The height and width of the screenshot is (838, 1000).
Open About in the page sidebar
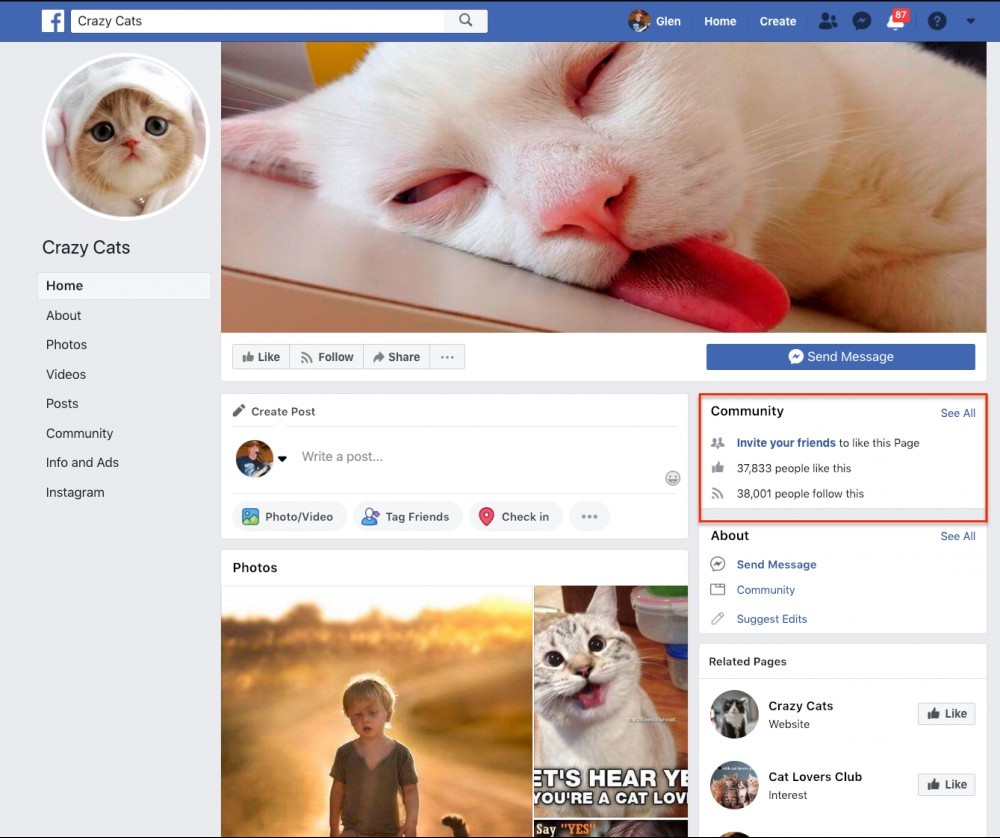(x=63, y=315)
